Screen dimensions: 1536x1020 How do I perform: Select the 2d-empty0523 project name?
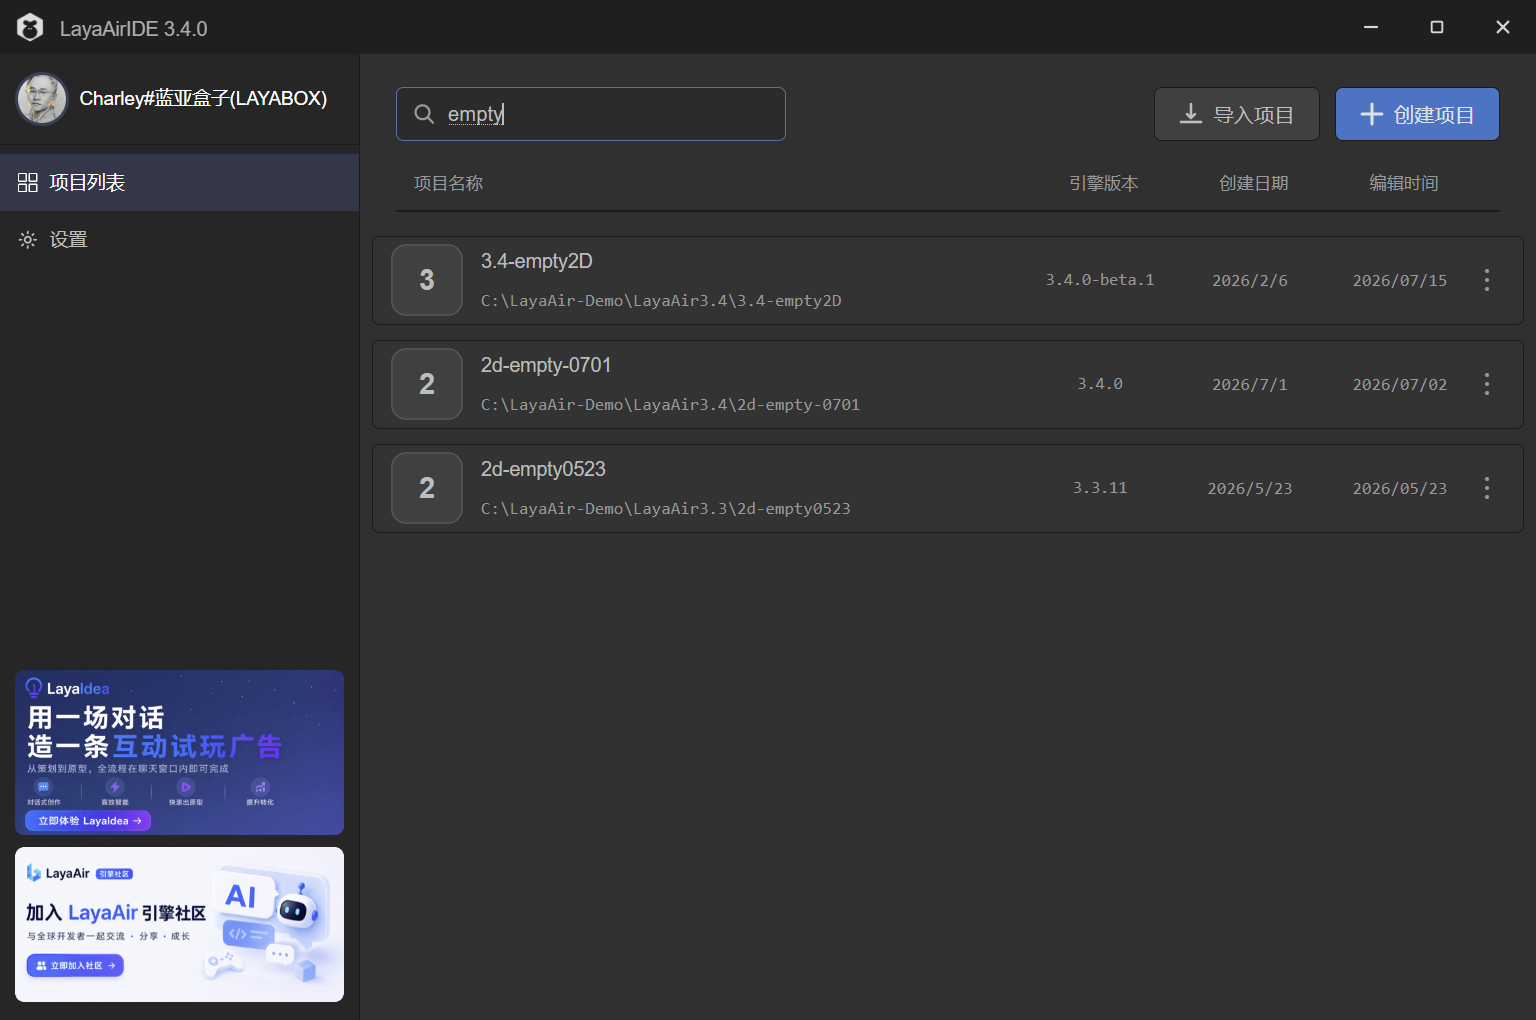543,469
